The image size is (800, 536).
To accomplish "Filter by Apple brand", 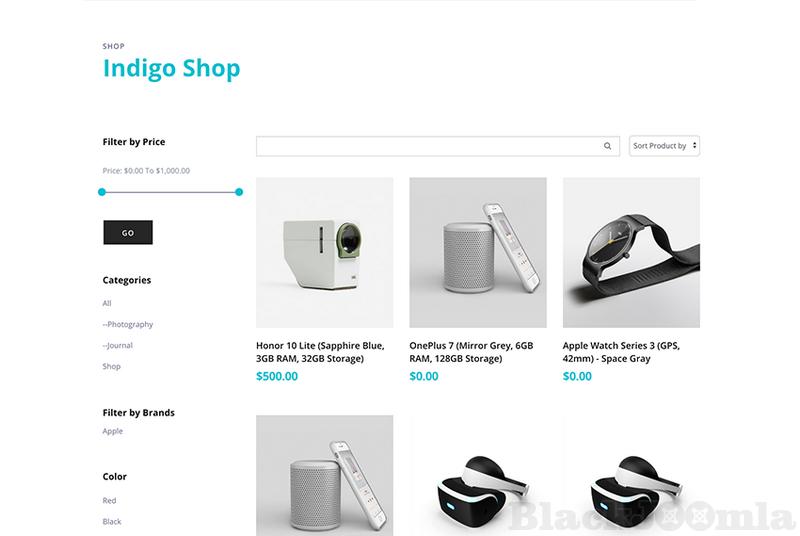I will [x=112, y=431].
